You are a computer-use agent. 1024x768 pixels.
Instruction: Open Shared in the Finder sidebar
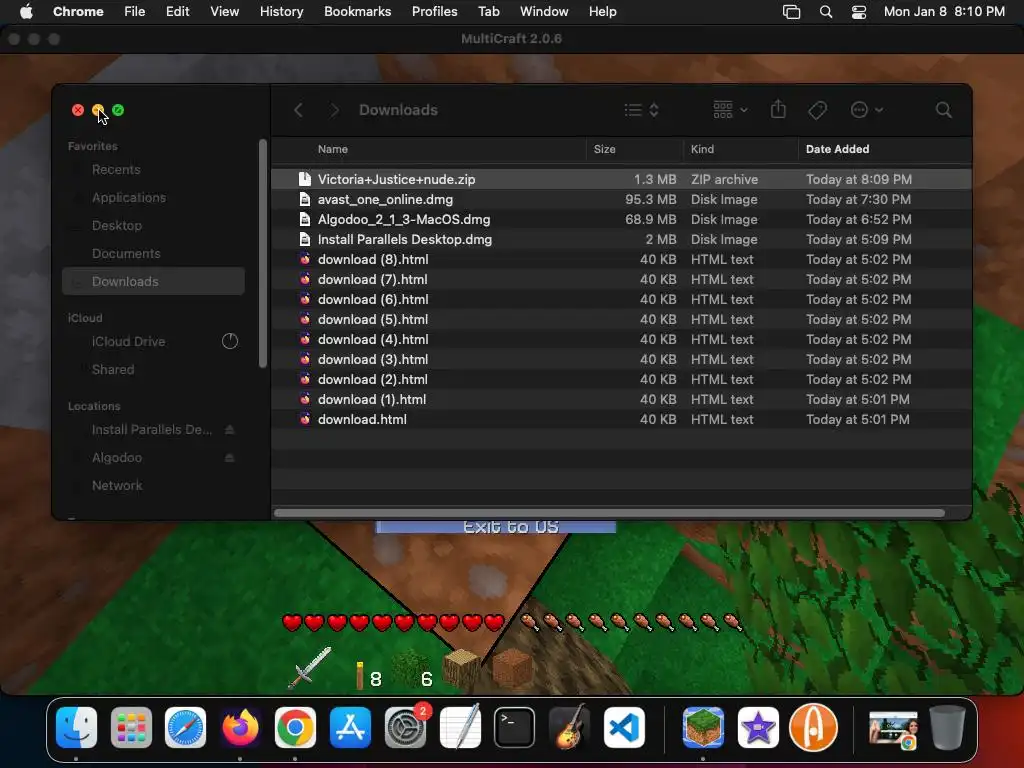coord(153,370)
